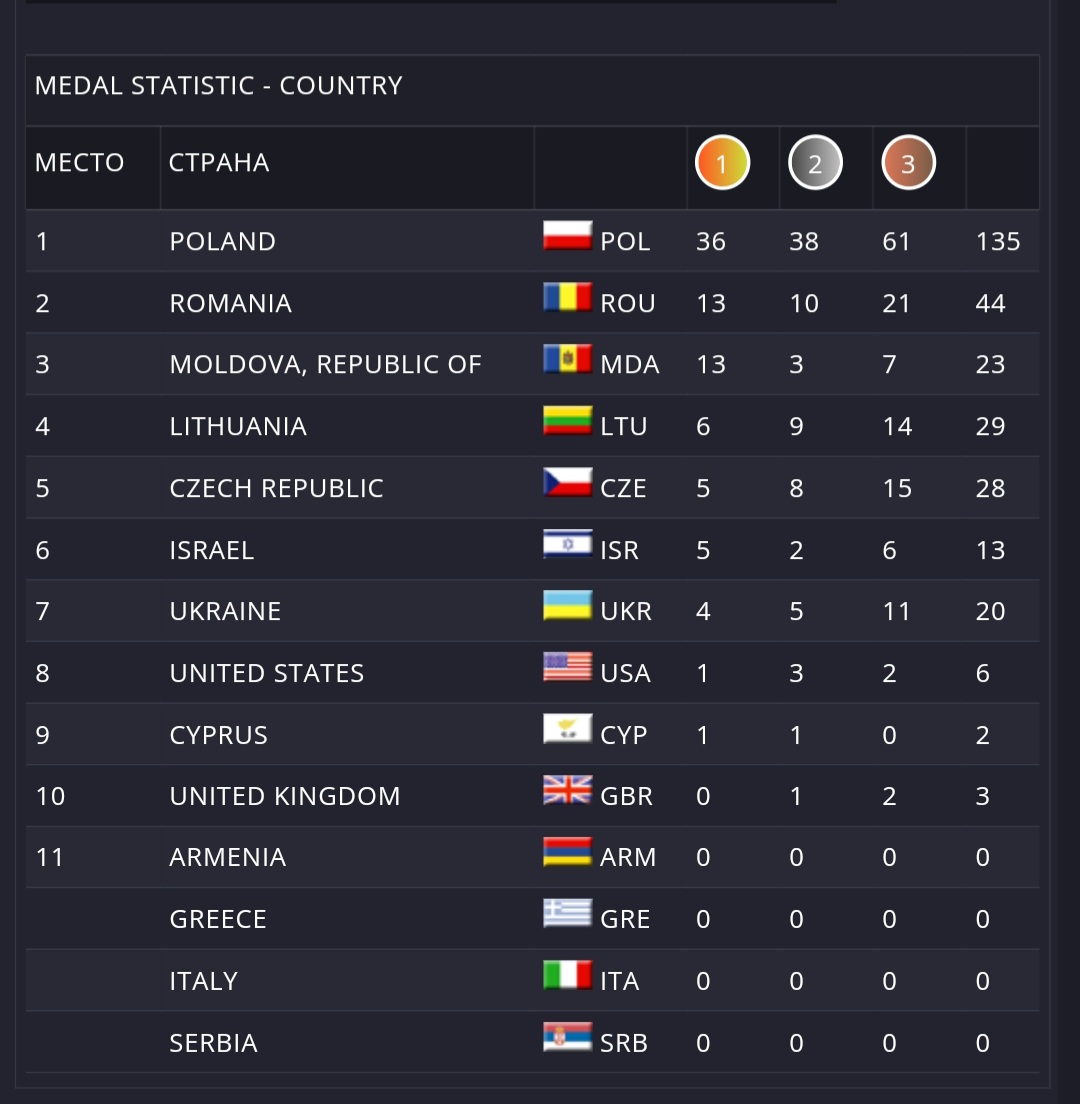This screenshot has height=1104, width=1080.
Task: Click the silver medal column icon
Action: click(815, 163)
